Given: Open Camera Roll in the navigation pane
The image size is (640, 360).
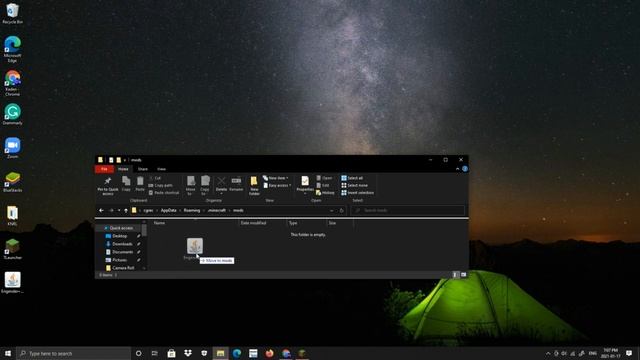Looking at the screenshot, I should tap(123, 268).
